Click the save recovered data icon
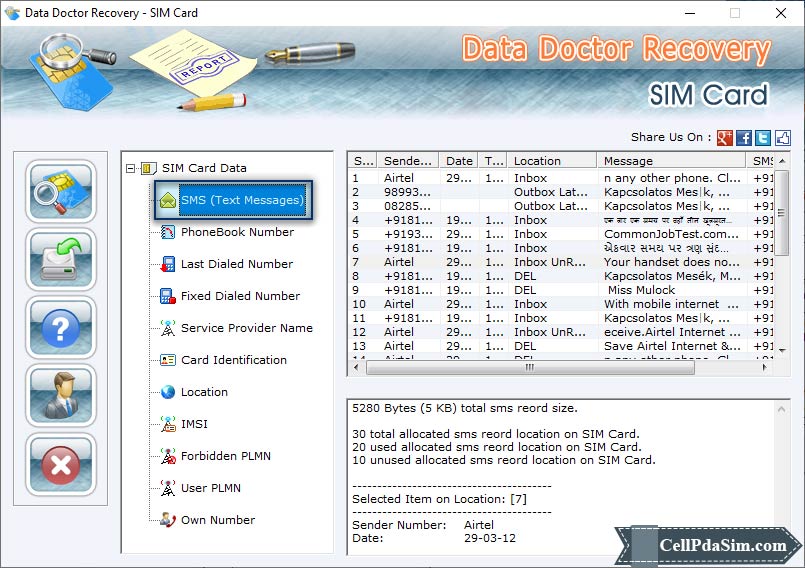The image size is (805, 568). click(x=61, y=259)
